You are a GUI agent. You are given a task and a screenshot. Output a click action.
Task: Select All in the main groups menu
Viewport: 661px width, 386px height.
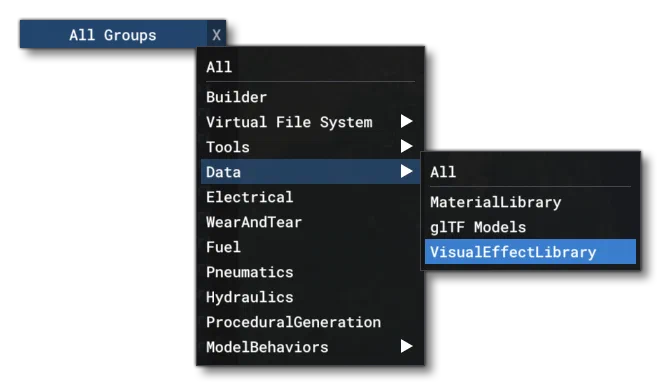[310, 67]
